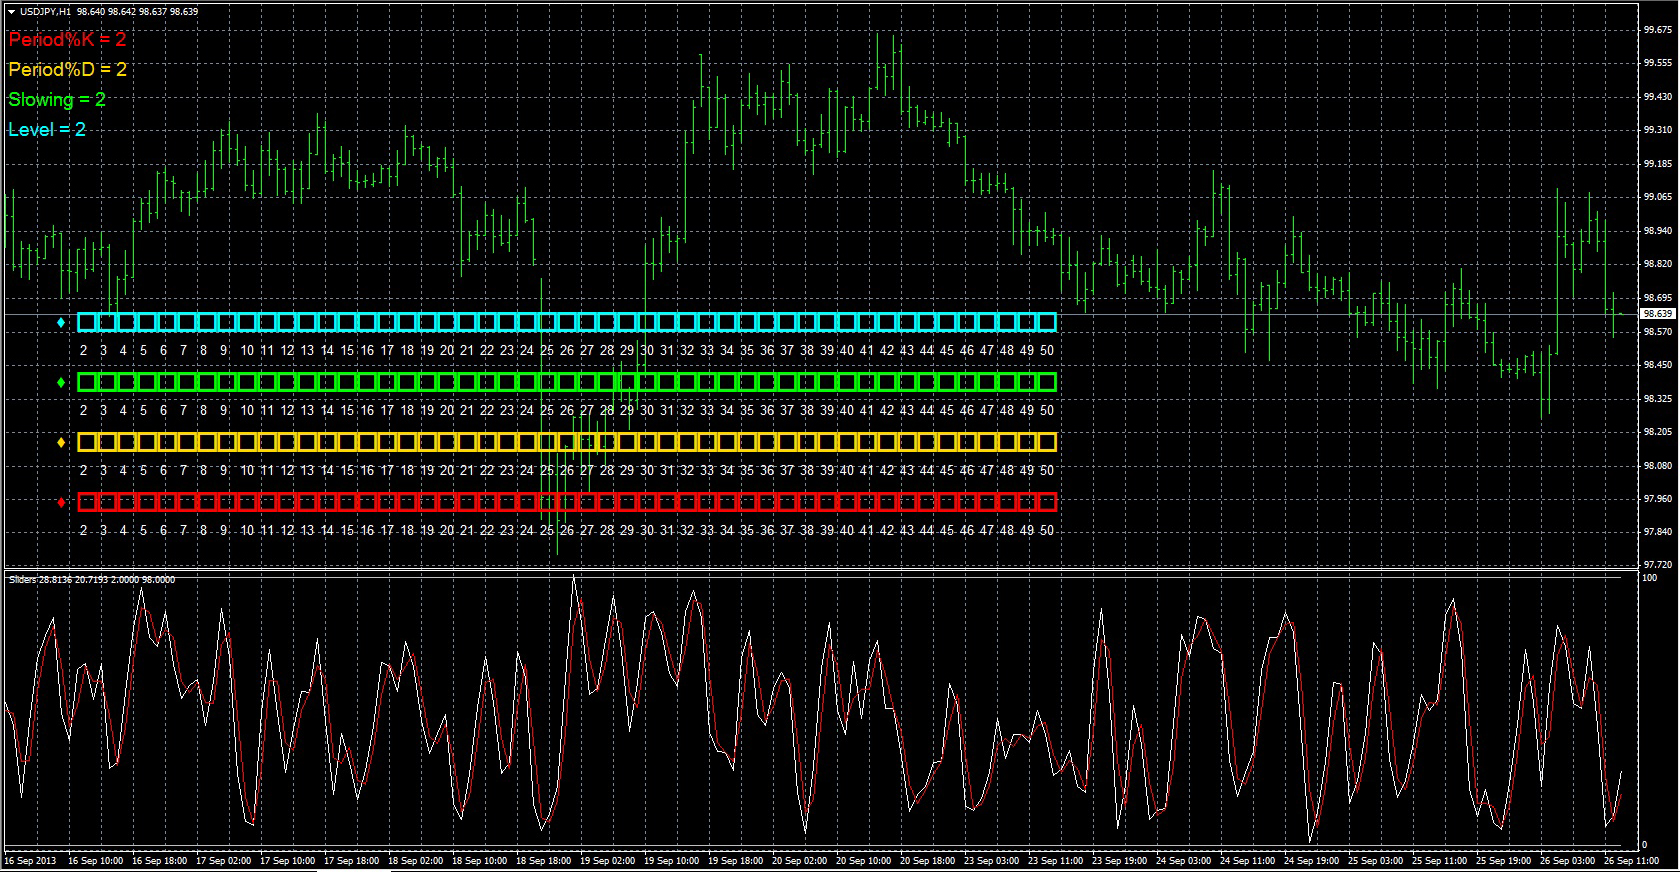
Task: Toggle cyan Level square numbered 10
Action: pyautogui.click(x=247, y=322)
